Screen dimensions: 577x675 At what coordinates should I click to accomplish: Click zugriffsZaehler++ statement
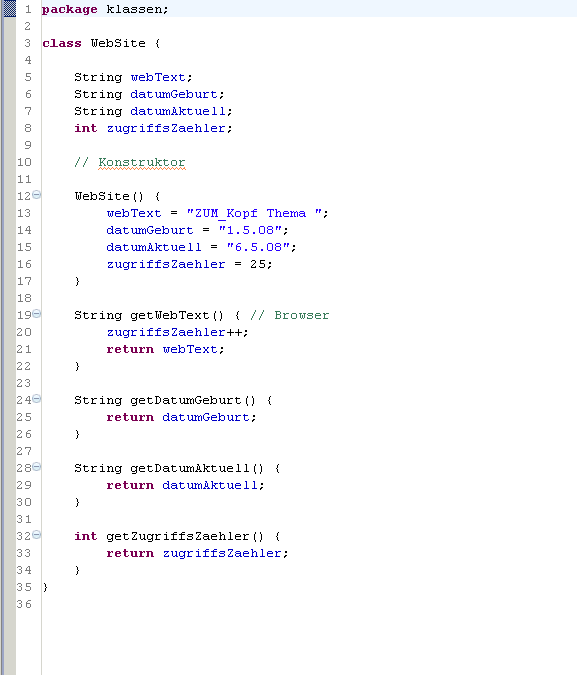point(177,332)
